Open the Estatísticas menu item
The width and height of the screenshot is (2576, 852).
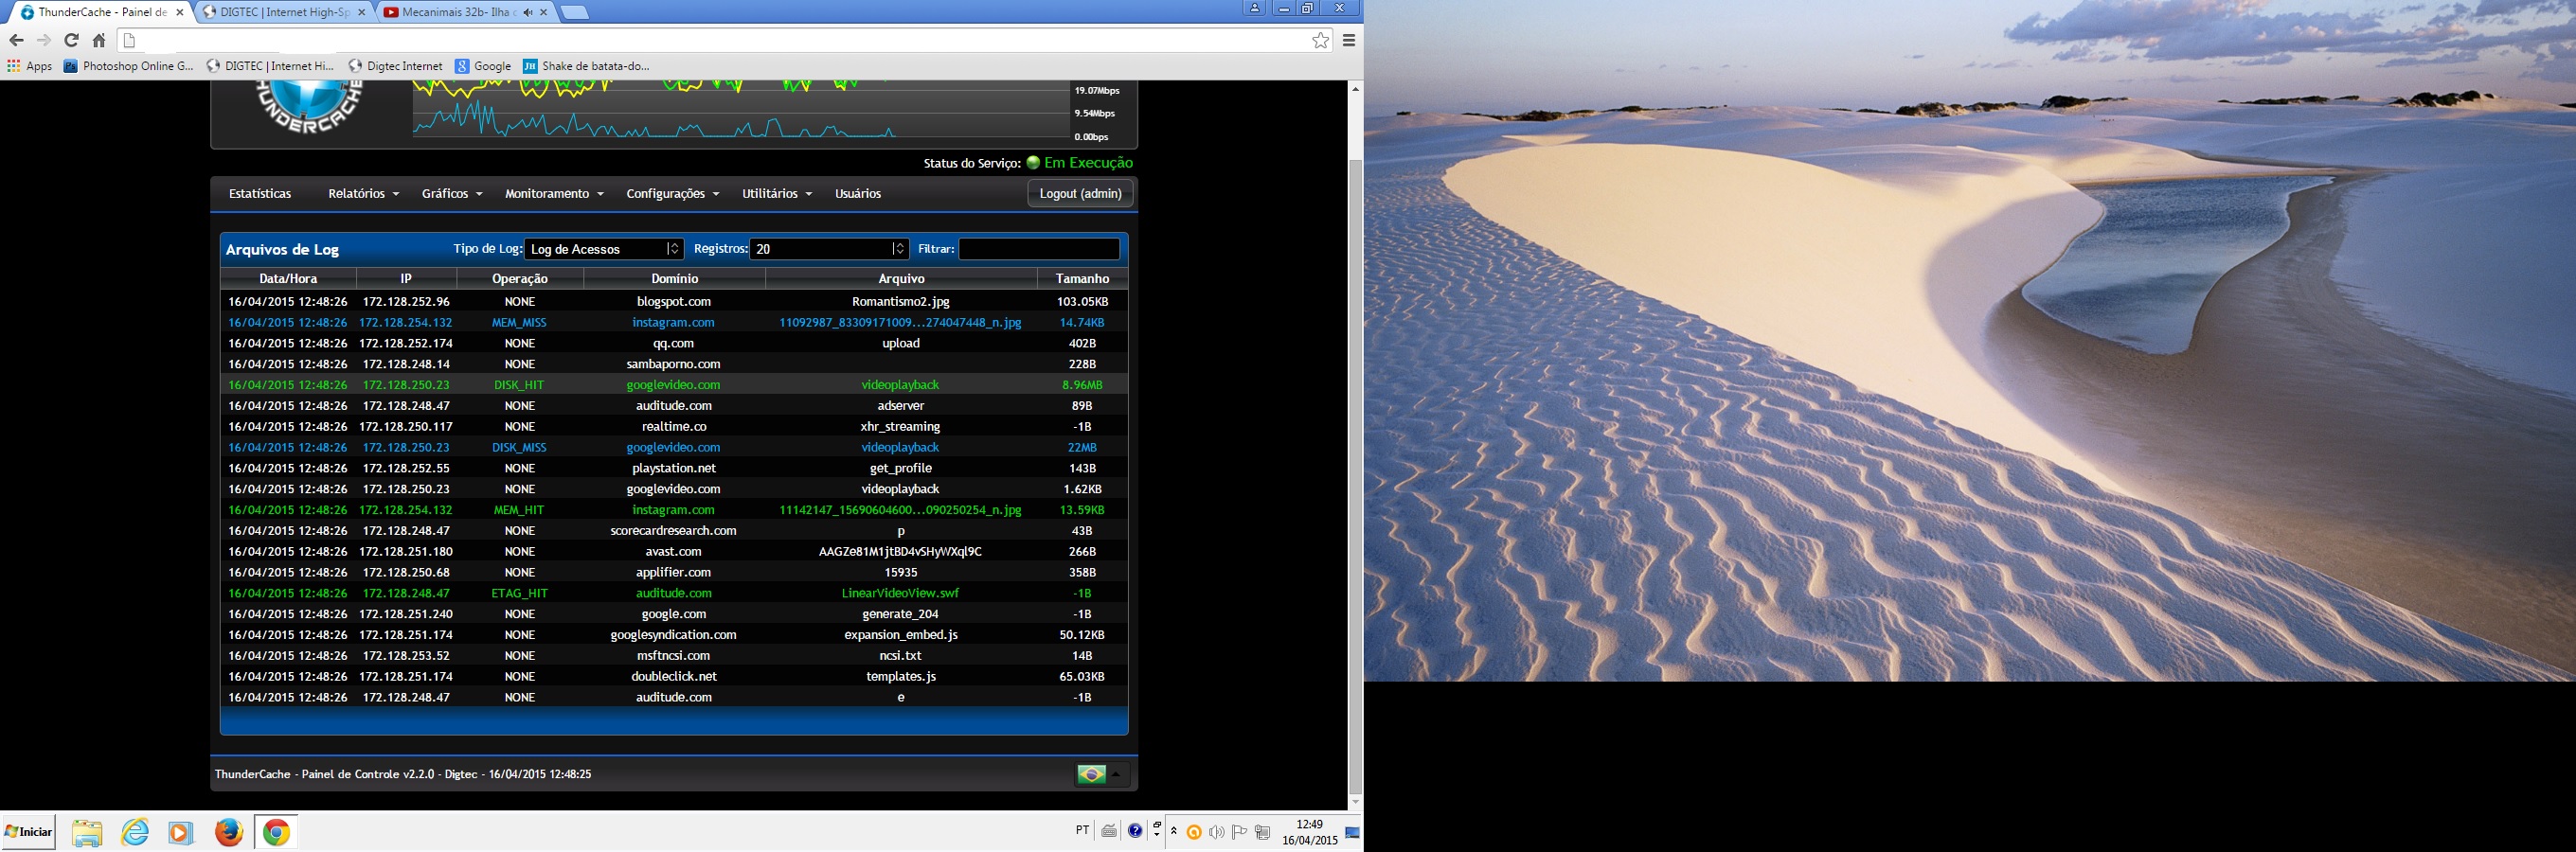pyautogui.click(x=260, y=194)
